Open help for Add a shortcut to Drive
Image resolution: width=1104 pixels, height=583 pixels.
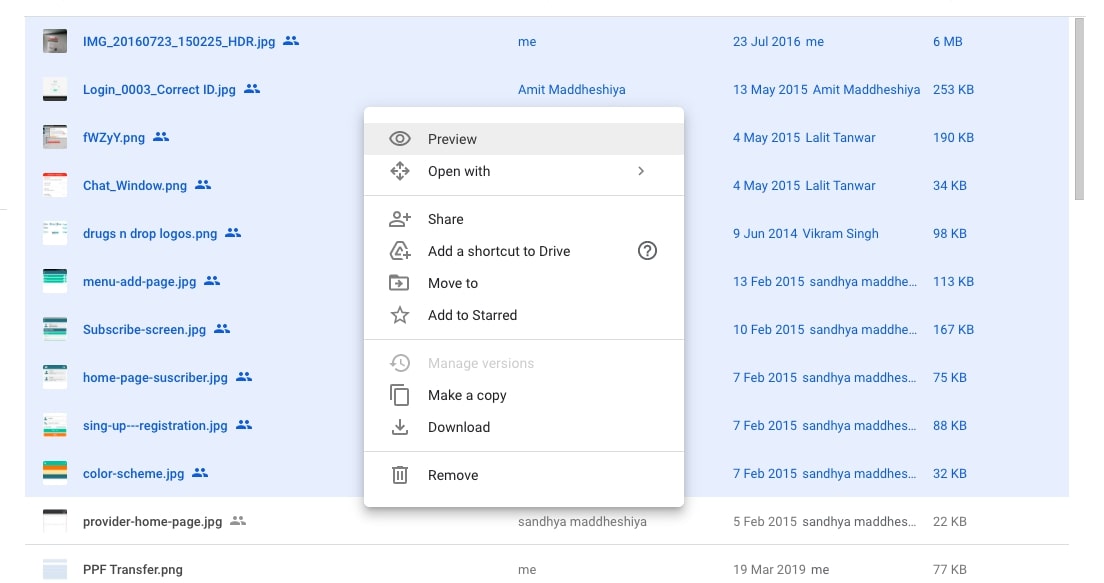647,251
